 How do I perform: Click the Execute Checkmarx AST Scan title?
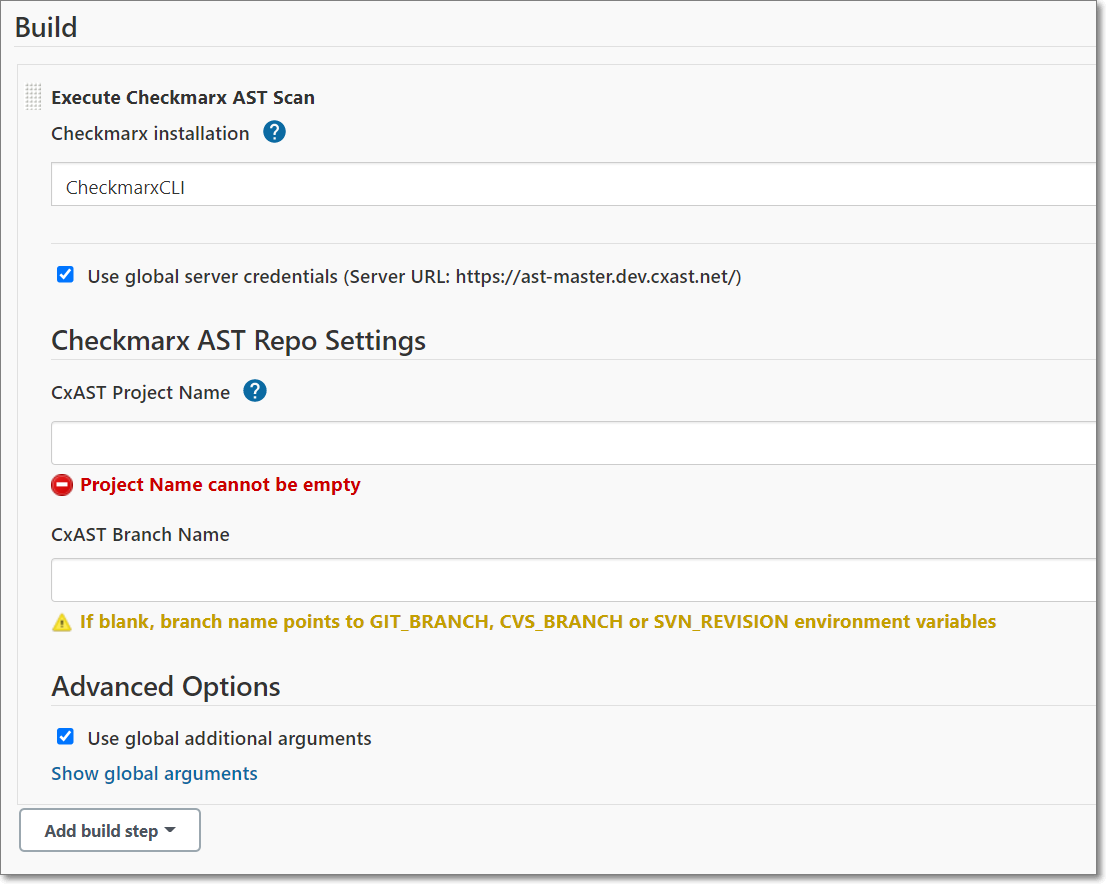(x=183, y=97)
